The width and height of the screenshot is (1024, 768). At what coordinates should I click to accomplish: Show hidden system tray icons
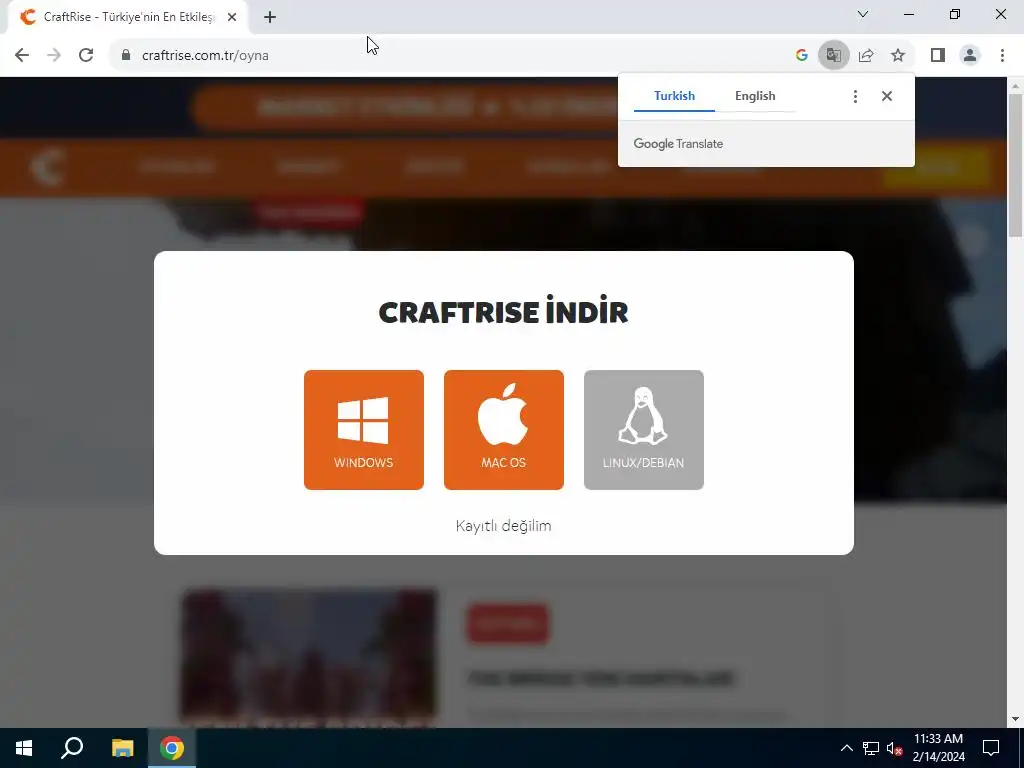[x=846, y=748]
